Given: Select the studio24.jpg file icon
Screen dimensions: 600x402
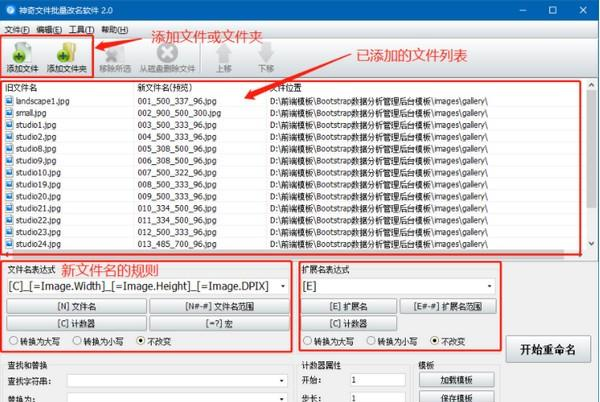Looking at the screenshot, I should point(9,244).
